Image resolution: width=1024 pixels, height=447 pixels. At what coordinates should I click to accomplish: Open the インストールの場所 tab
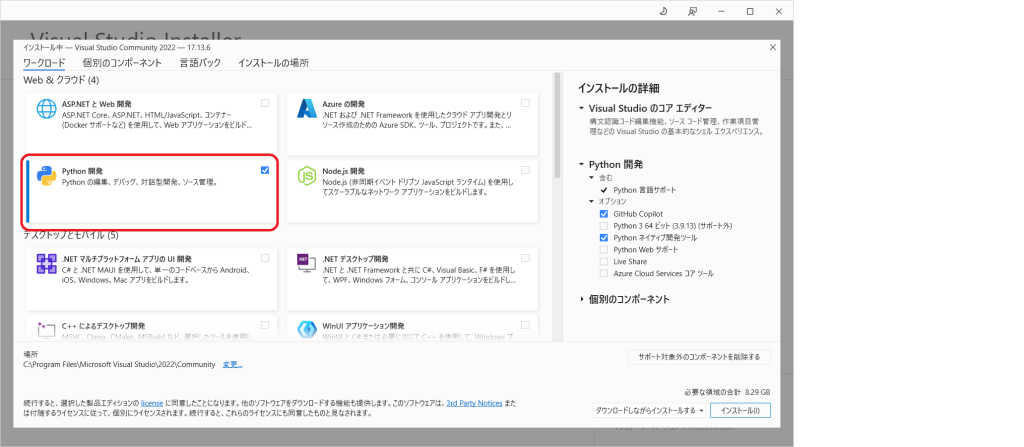(x=273, y=62)
